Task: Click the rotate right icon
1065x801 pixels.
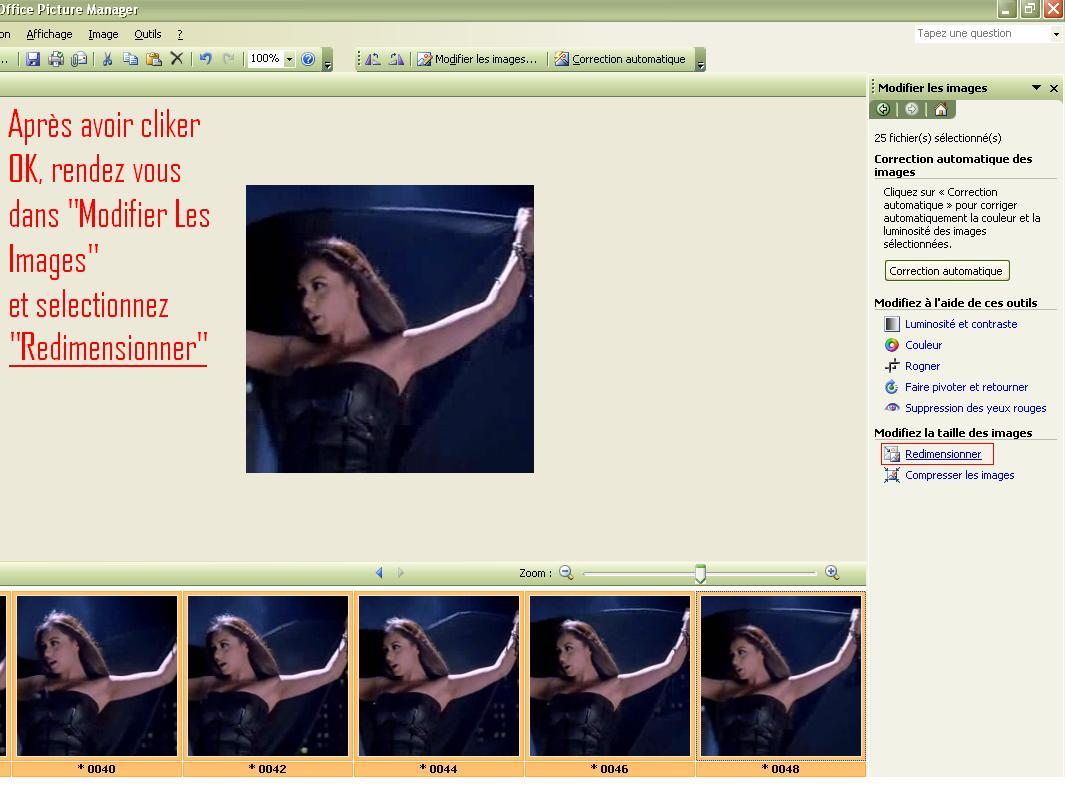Action: (397, 59)
